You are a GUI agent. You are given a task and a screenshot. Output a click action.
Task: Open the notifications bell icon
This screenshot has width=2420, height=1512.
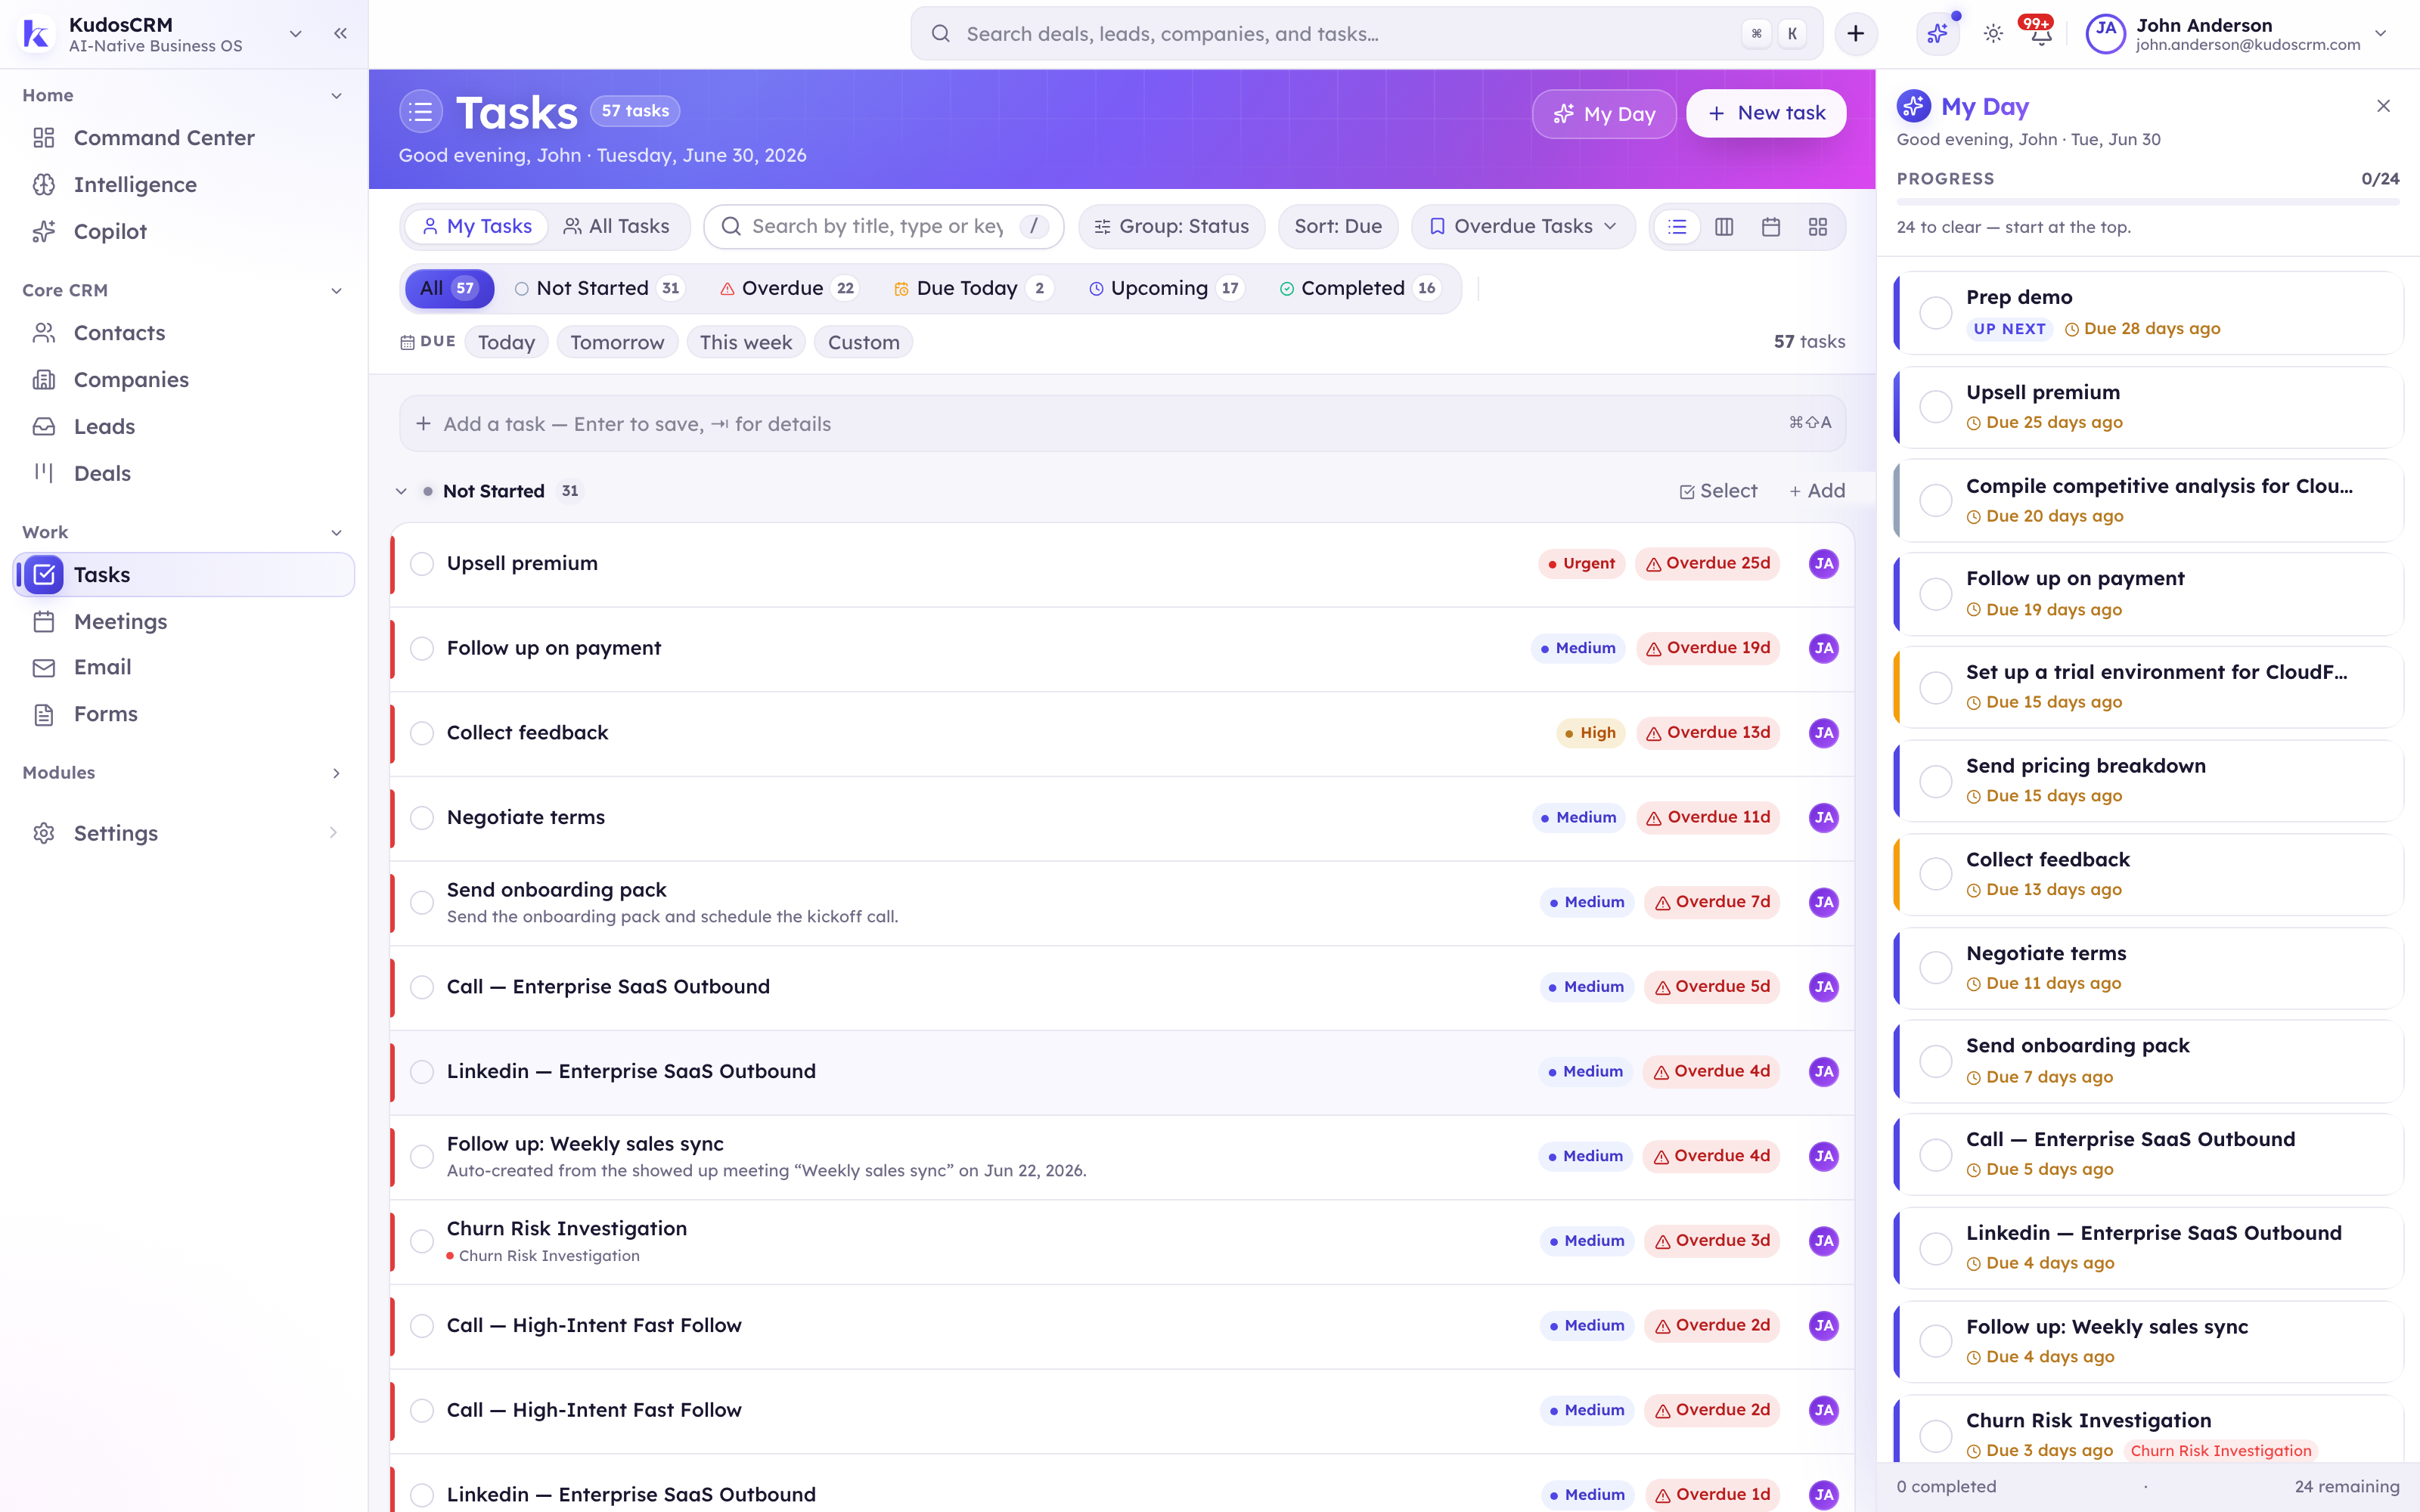click(2041, 34)
